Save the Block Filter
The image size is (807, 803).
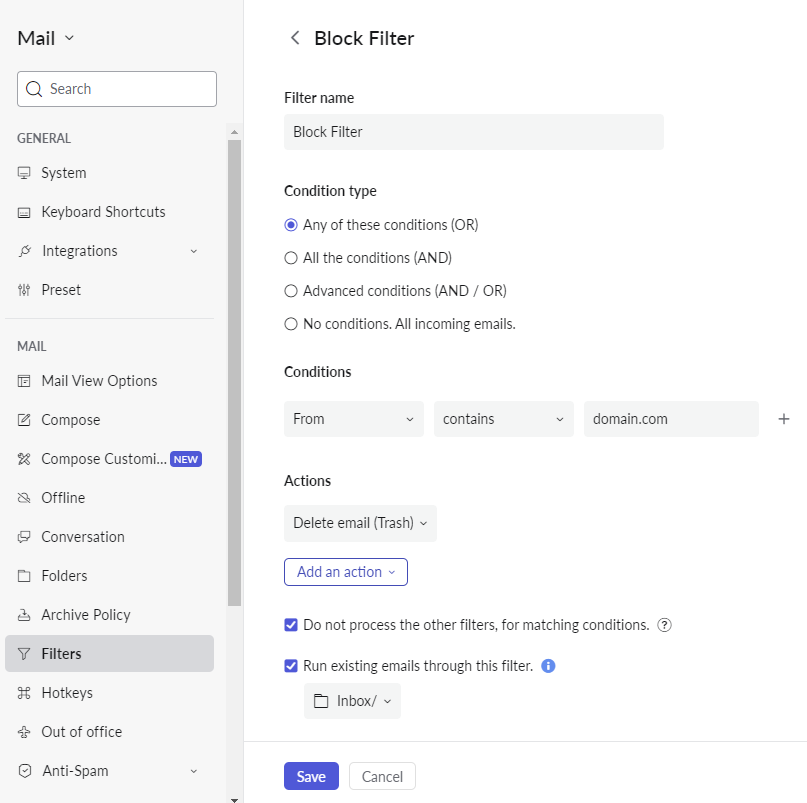[x=310, y=775]
